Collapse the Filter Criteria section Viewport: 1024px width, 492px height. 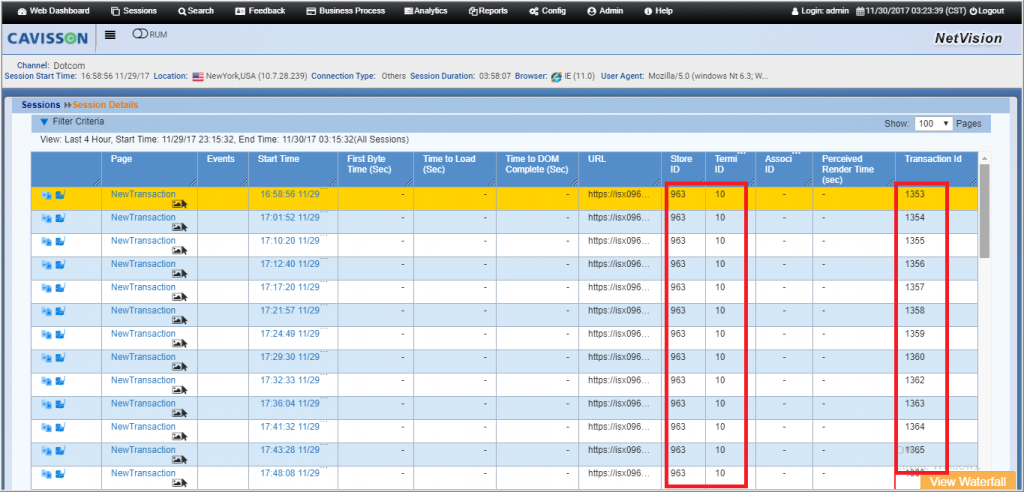[x=44, y=121]
